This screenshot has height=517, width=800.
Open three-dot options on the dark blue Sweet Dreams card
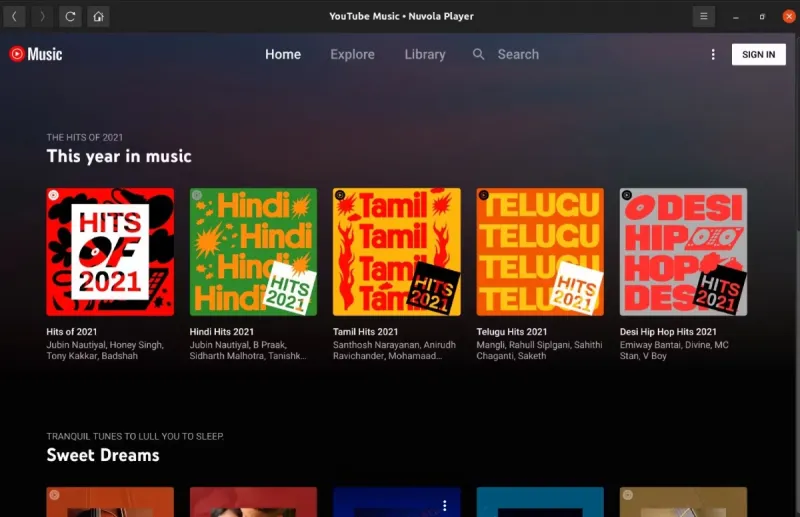tap(445, 505)
